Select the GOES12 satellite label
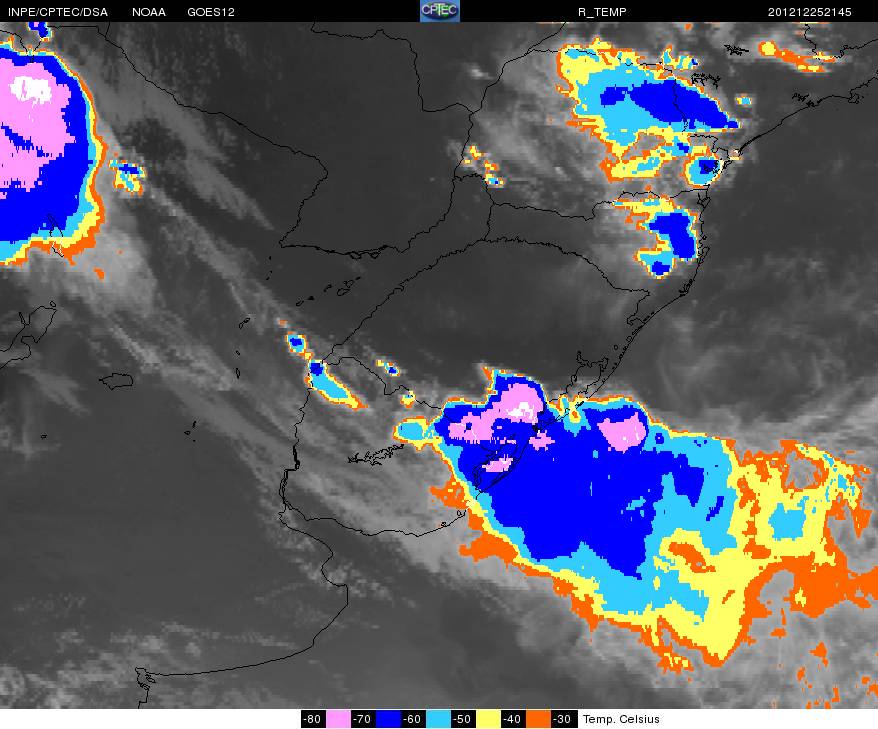The height and width of the screenshot is (729, 878). 211,12
